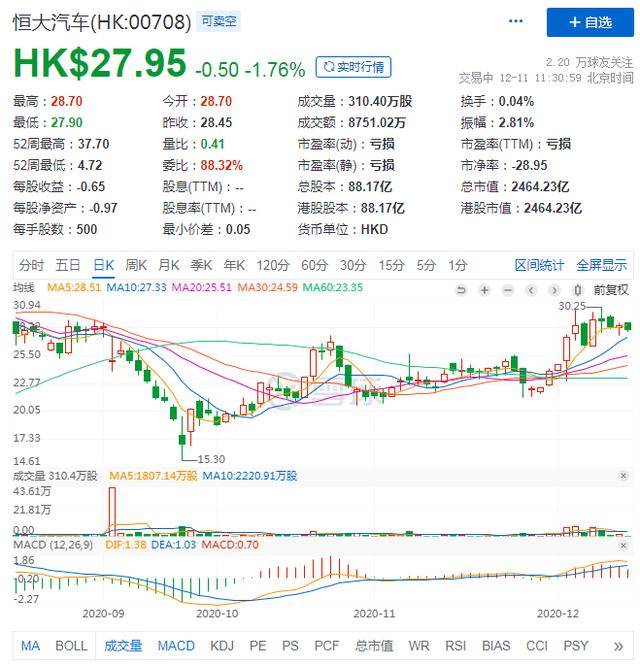
Task: Toggle the WR sub-indicator
Action: pos(419,646)
